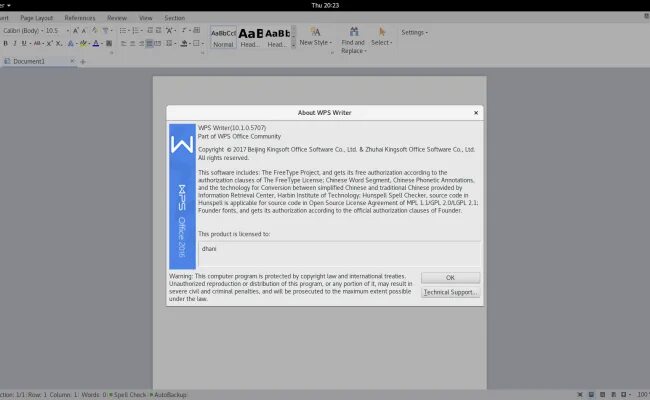
Task: Open the 10.5 font size dropdown
Action: click(x=68, y=31)
